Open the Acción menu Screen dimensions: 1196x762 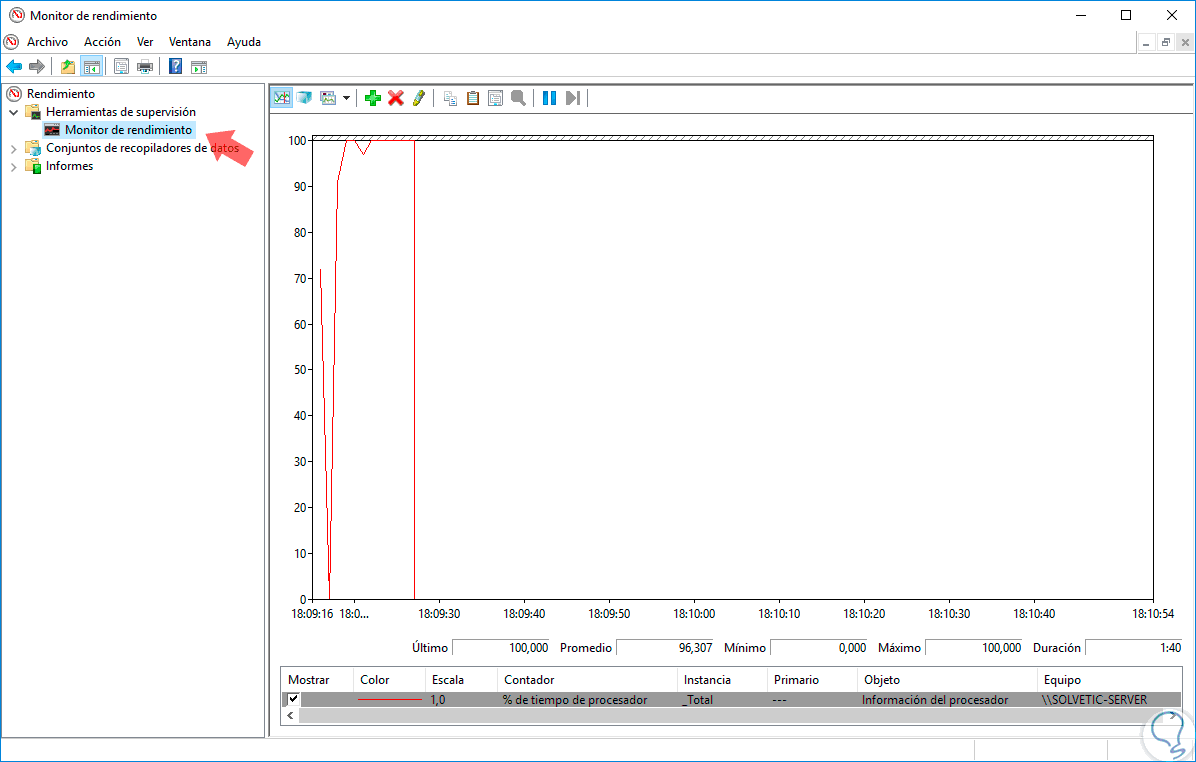(102, 42)
